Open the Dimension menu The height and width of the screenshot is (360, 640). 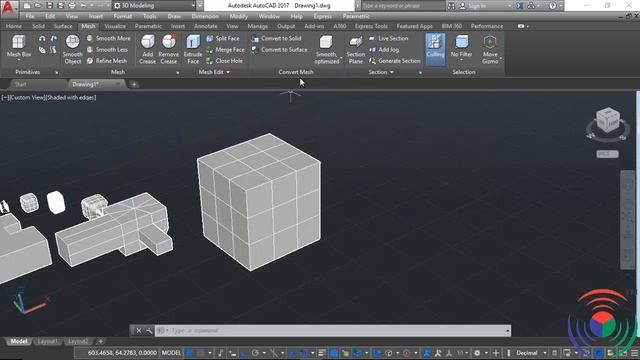205,16
